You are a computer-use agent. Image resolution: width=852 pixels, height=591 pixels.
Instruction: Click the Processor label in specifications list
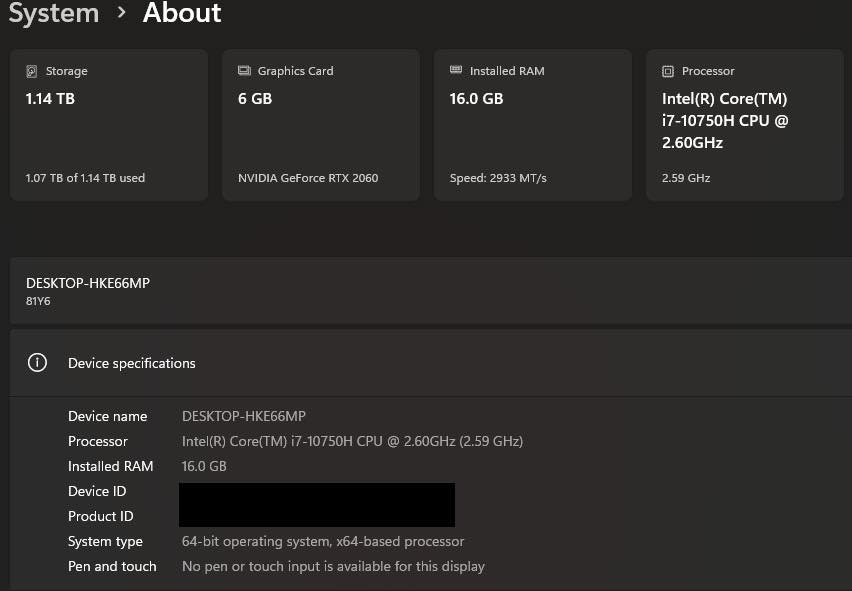tap(98, 441)
